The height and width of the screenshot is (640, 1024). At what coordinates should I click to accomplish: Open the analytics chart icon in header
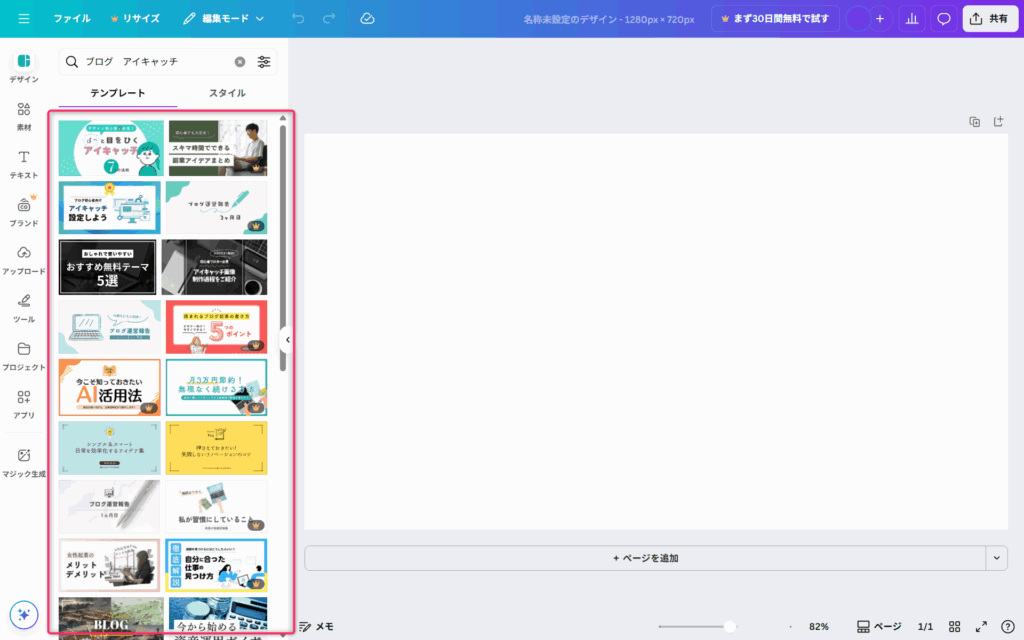pos(911,18)
